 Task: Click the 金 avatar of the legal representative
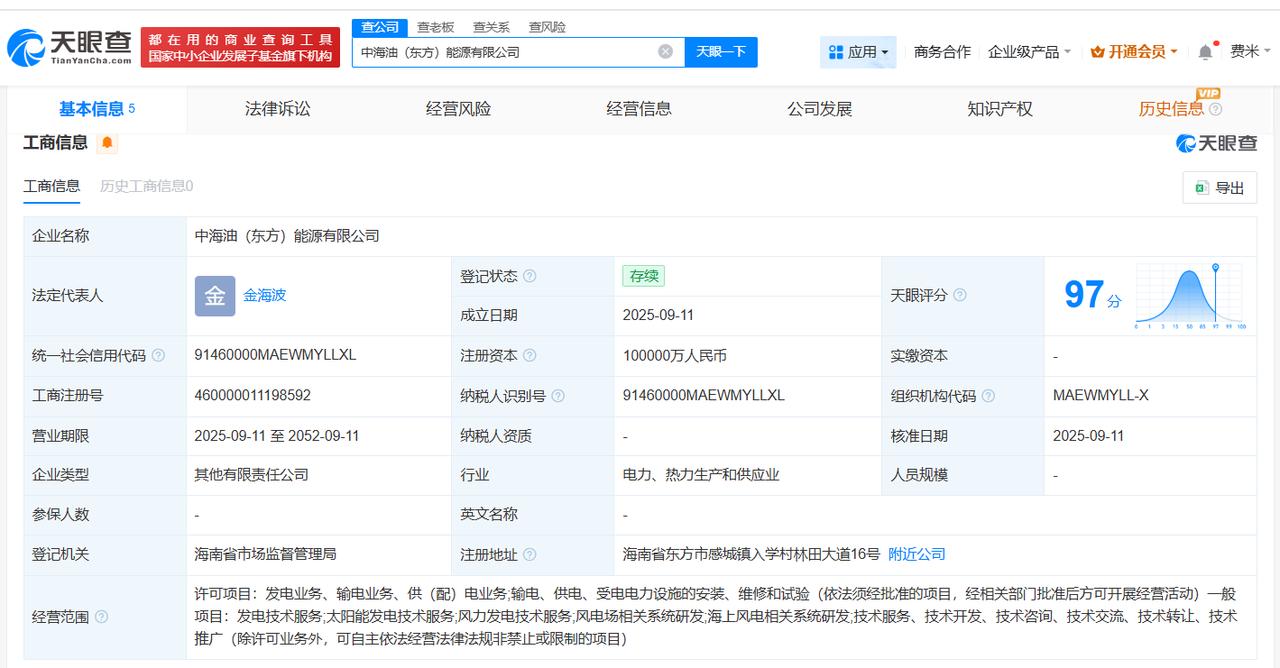(215, 296)
